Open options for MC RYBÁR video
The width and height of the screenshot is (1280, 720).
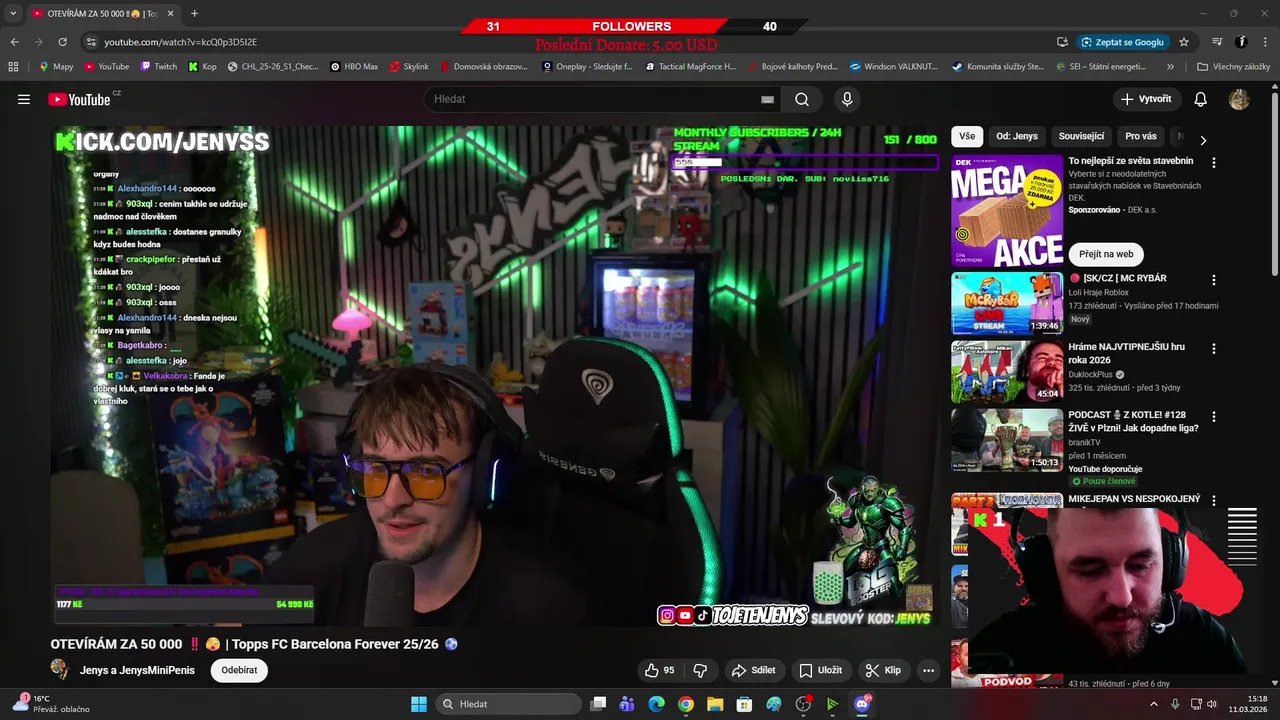[x=1214, y=280]
